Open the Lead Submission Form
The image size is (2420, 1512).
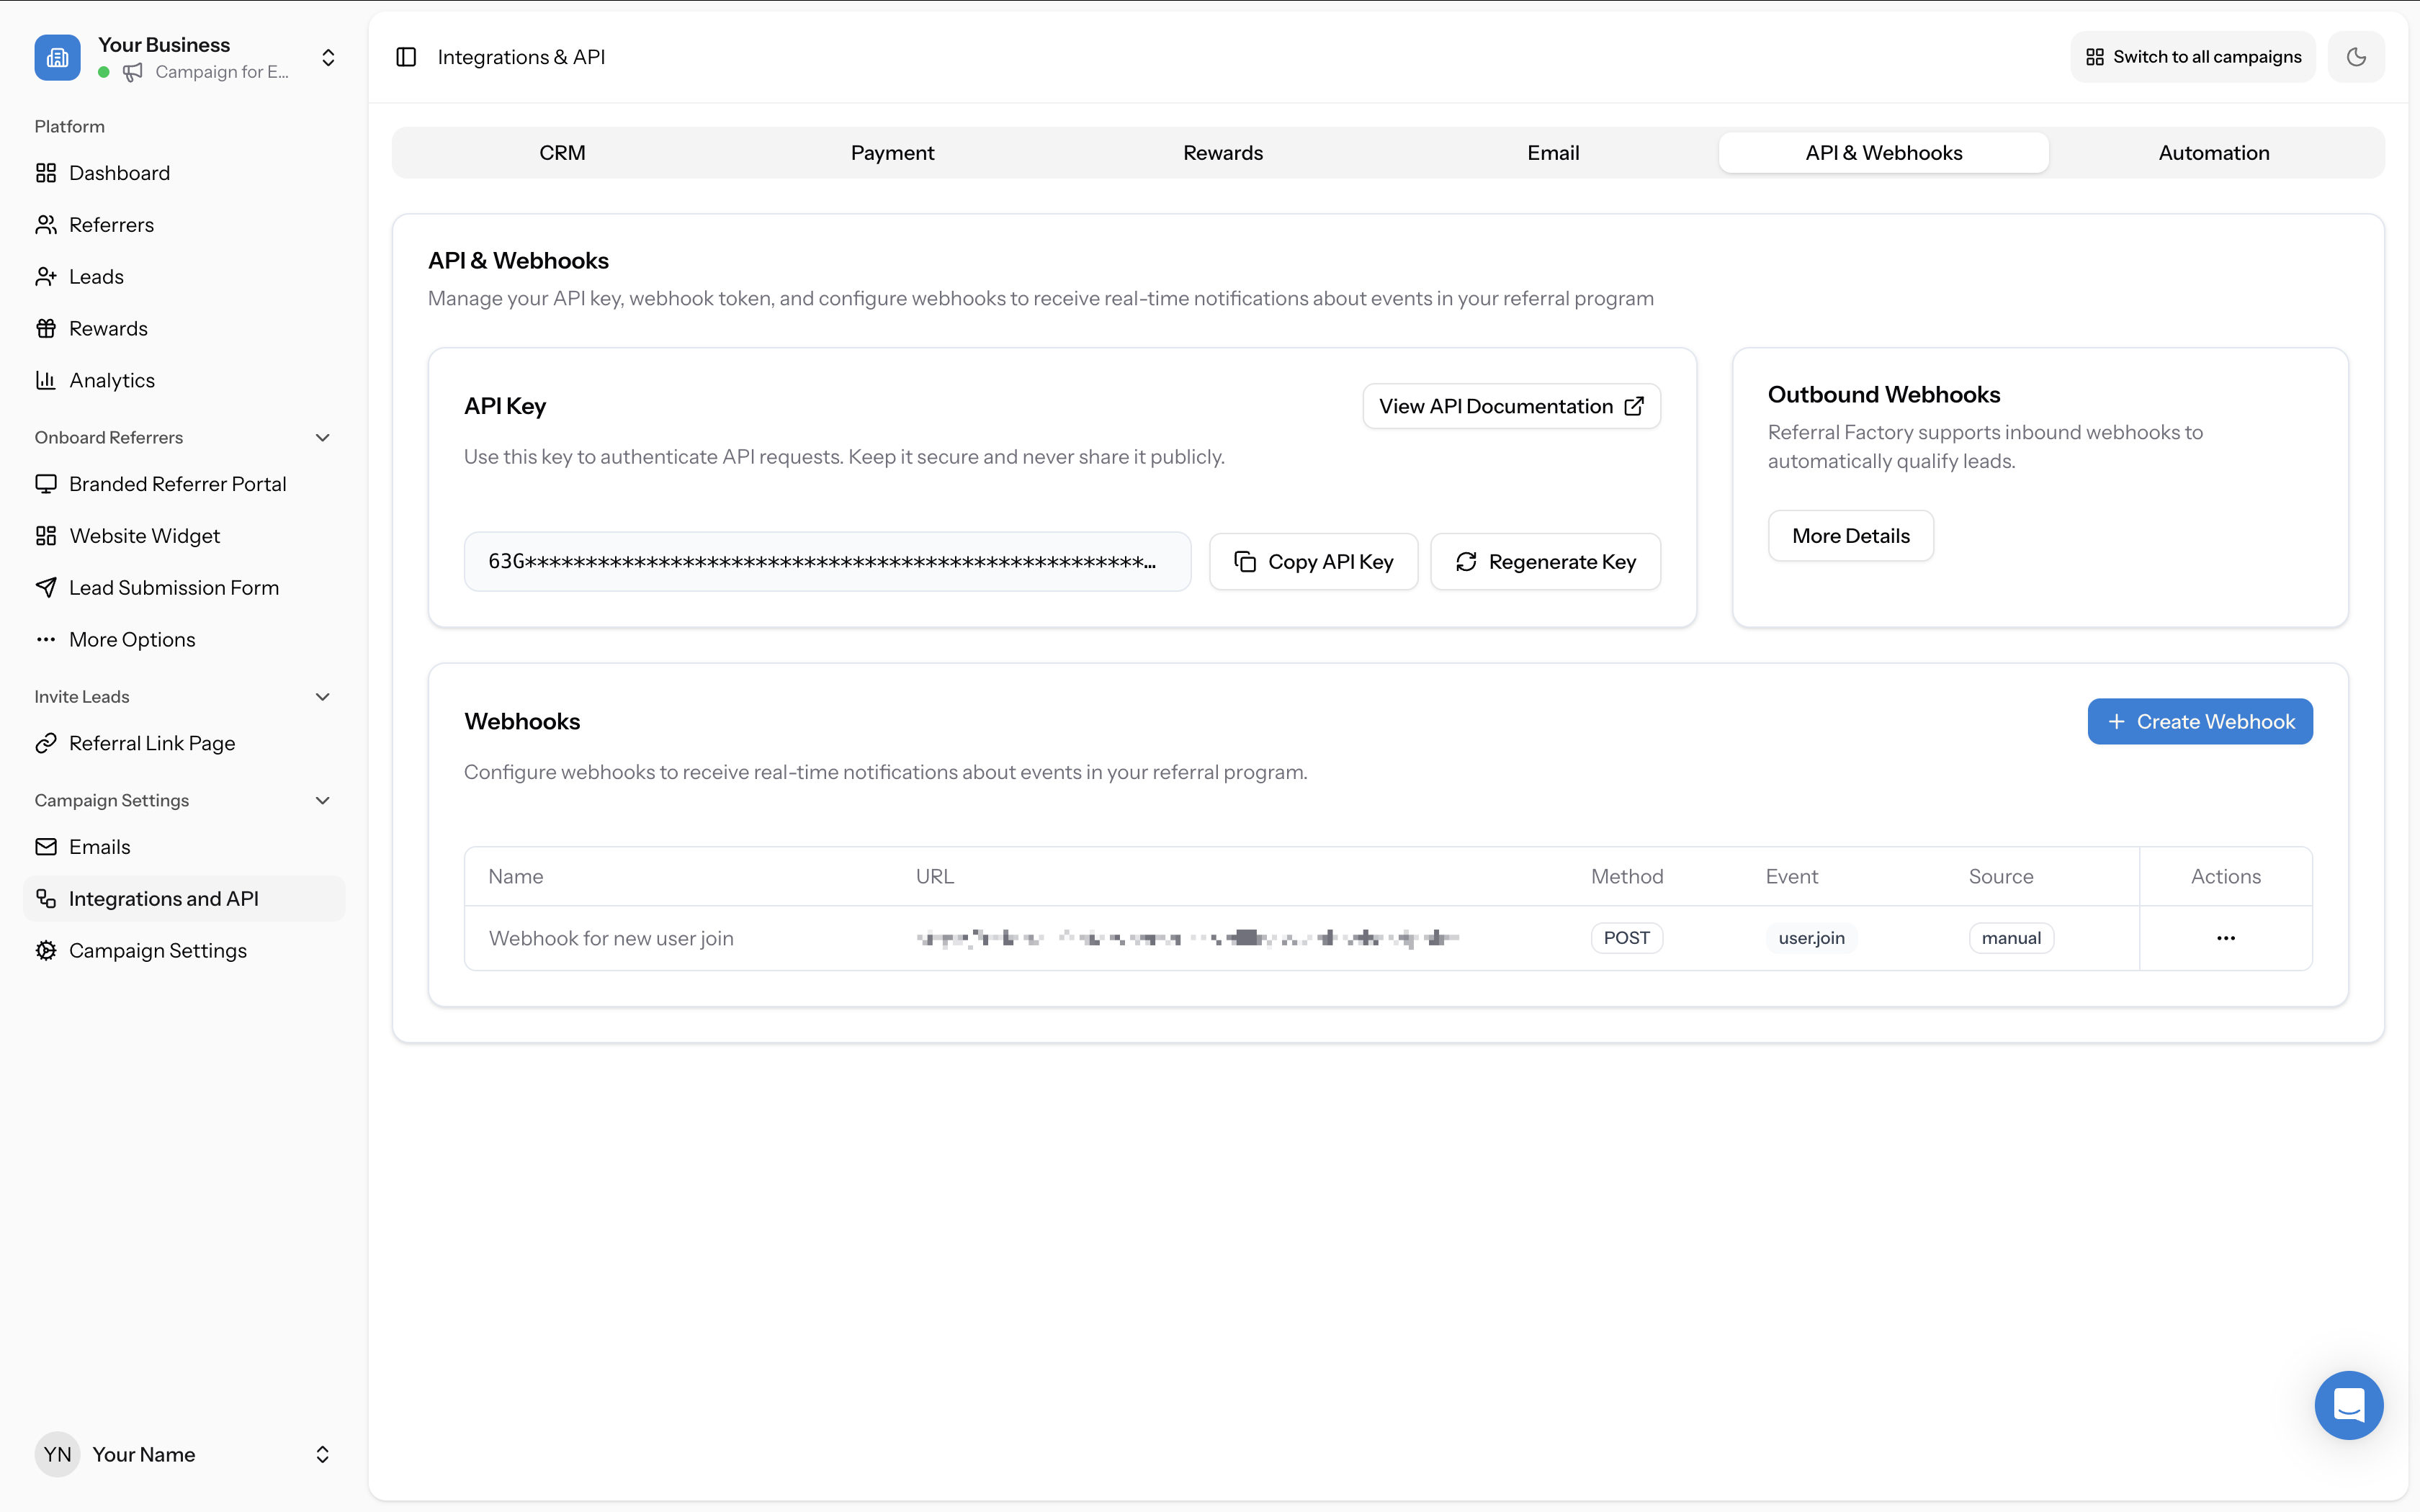(x=174, y=587)
